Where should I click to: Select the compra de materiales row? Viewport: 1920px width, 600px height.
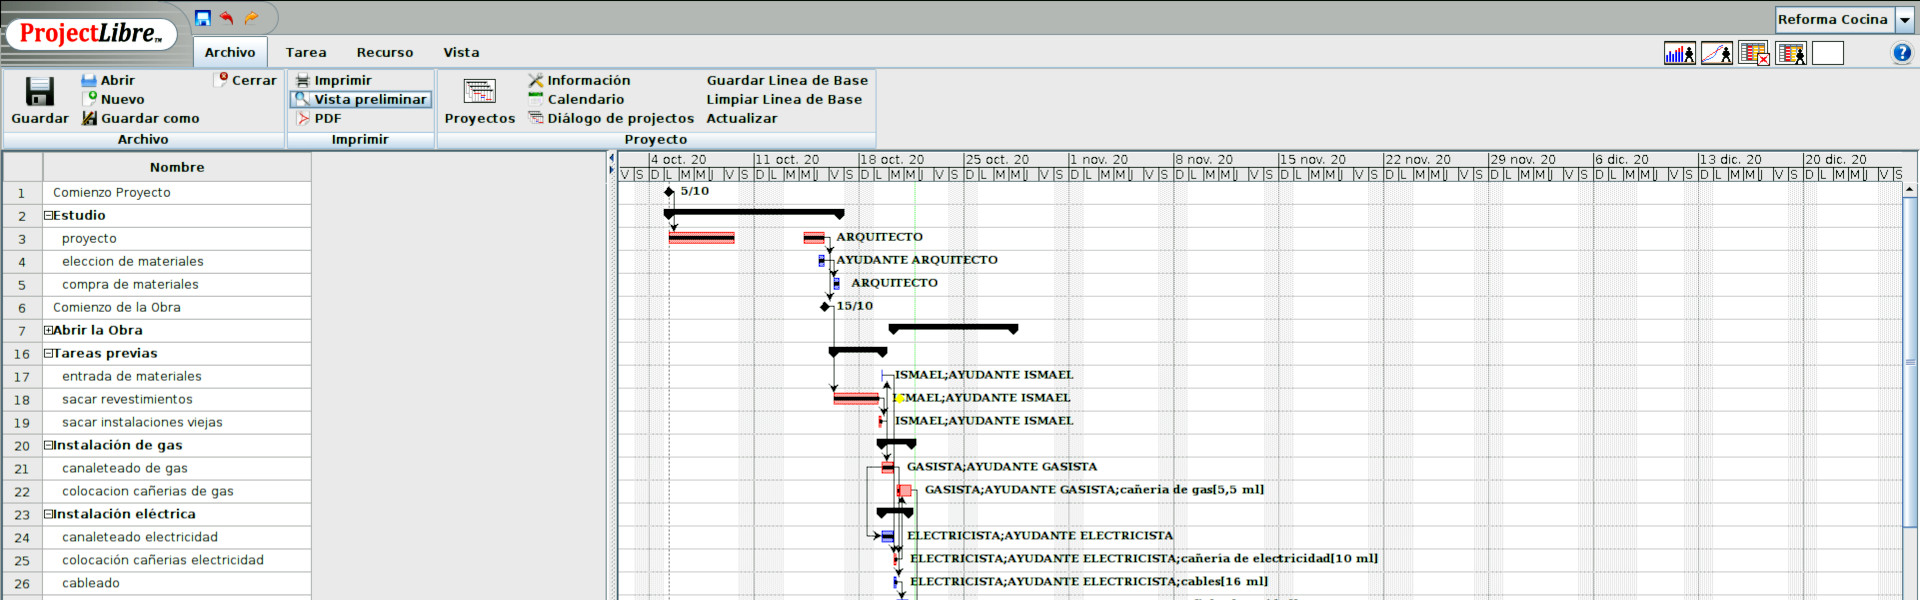pos(177,284)
